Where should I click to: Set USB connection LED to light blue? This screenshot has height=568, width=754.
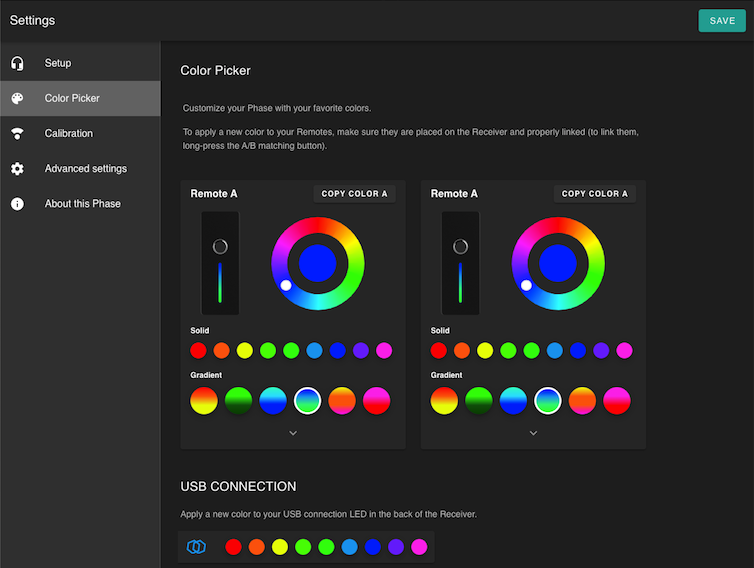350,547
